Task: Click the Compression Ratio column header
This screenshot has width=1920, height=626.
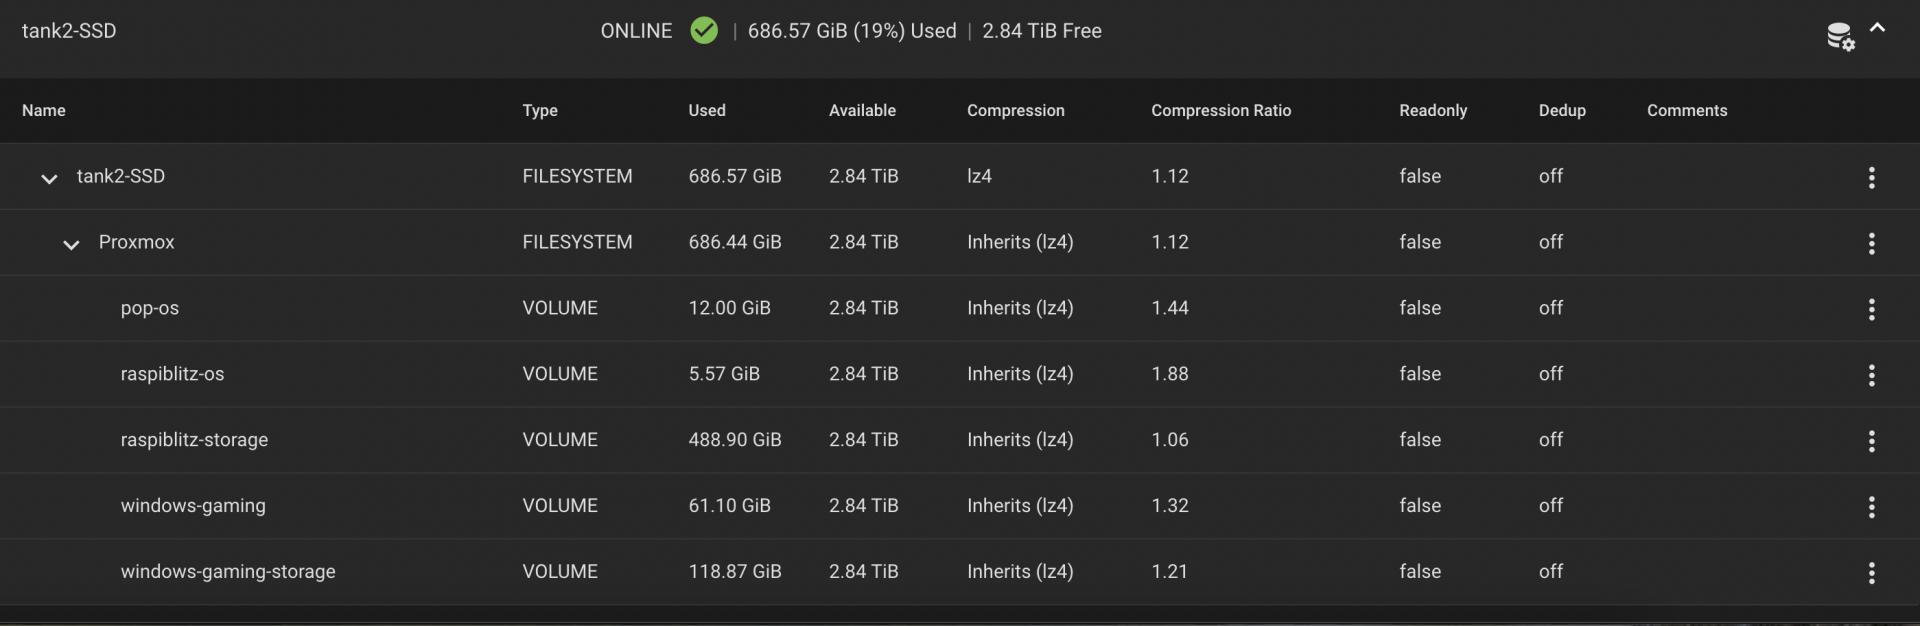Action: pyautogui.click(x=1220, y=111)
